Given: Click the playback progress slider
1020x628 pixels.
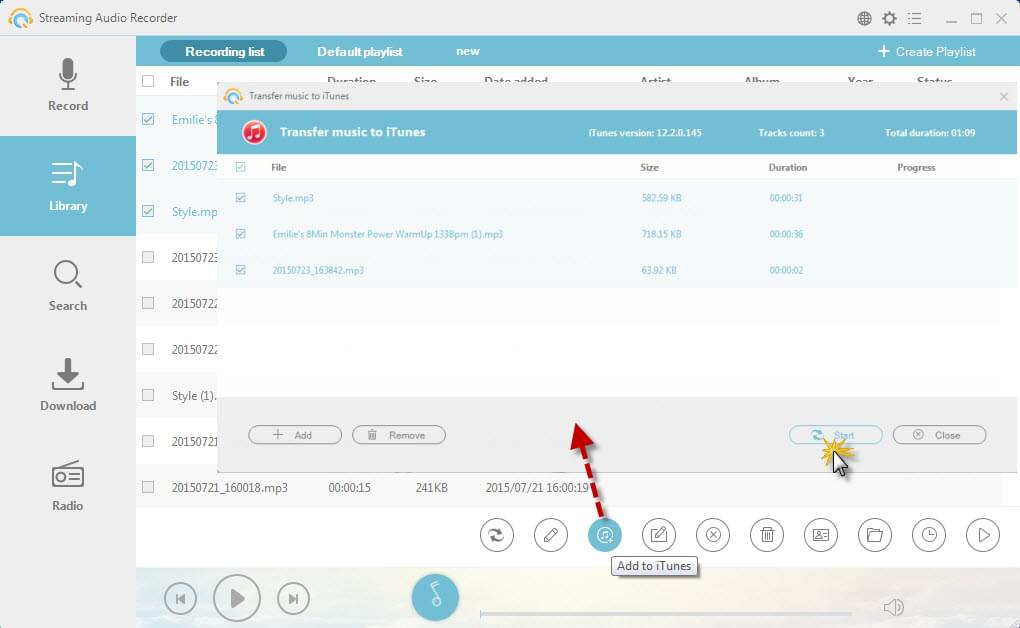Looking at the screenshot, I should pyautogui.click(x=665, y=613).
